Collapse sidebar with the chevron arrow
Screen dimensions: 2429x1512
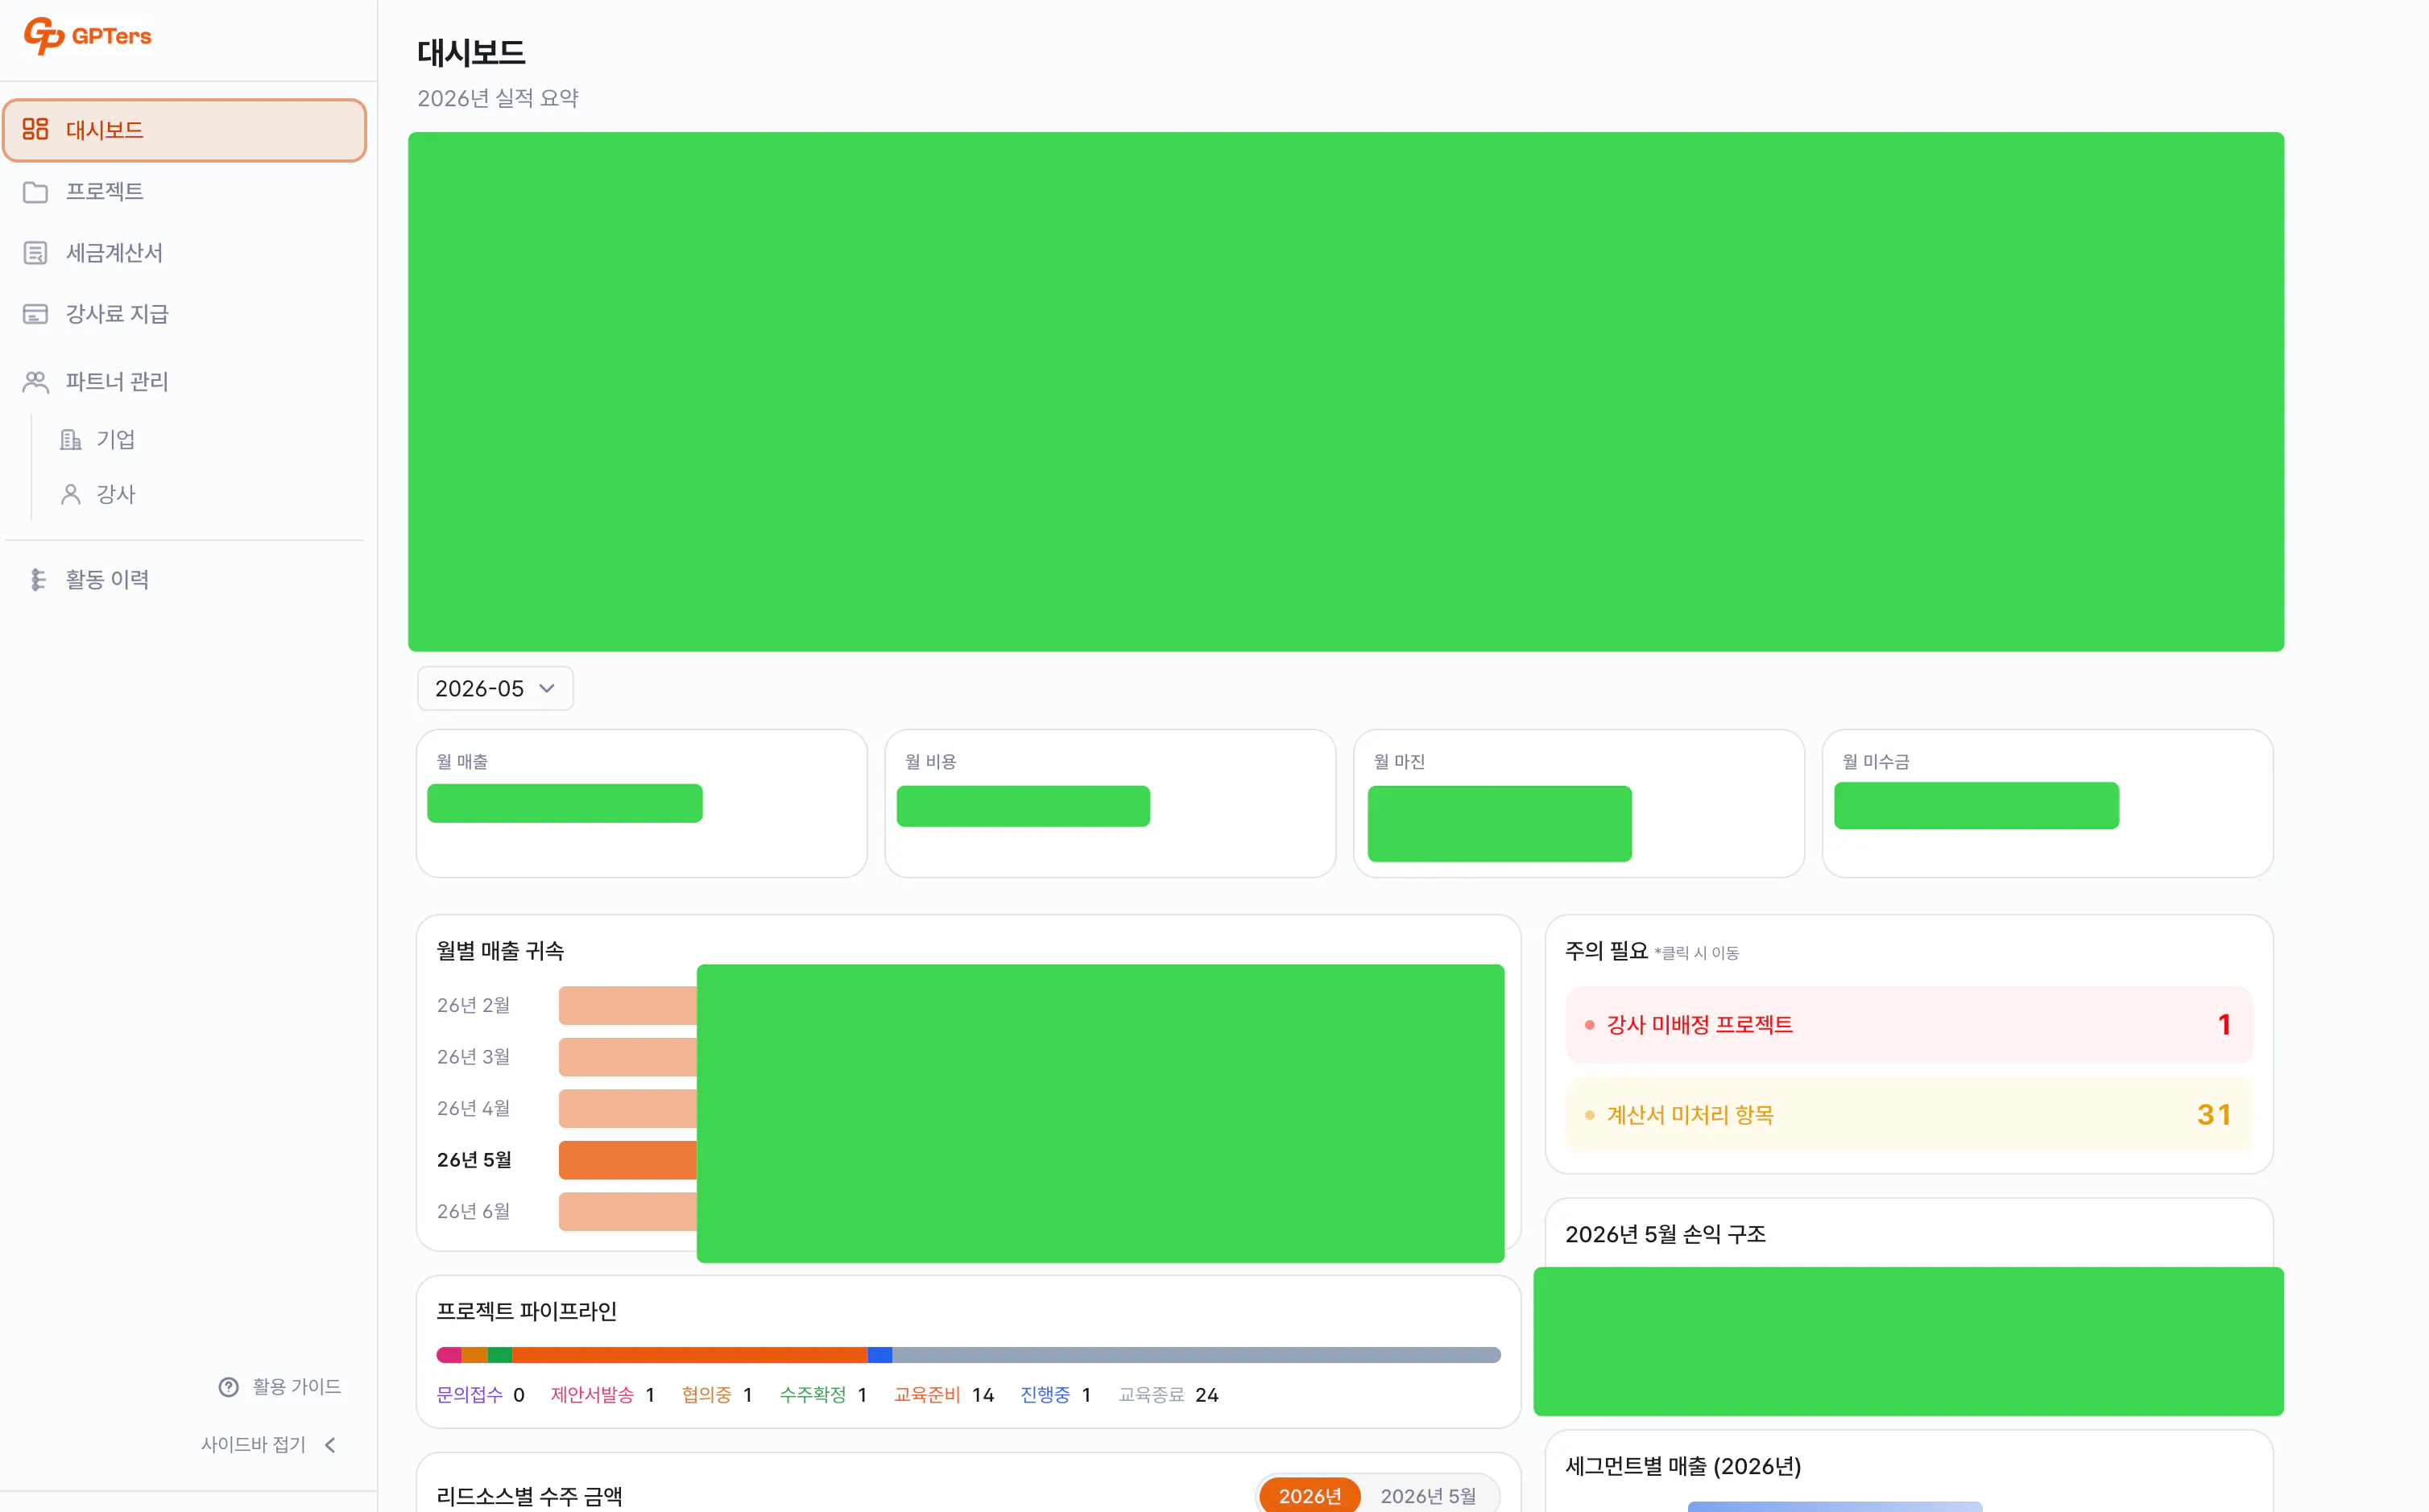click(x=330, y=1444)
